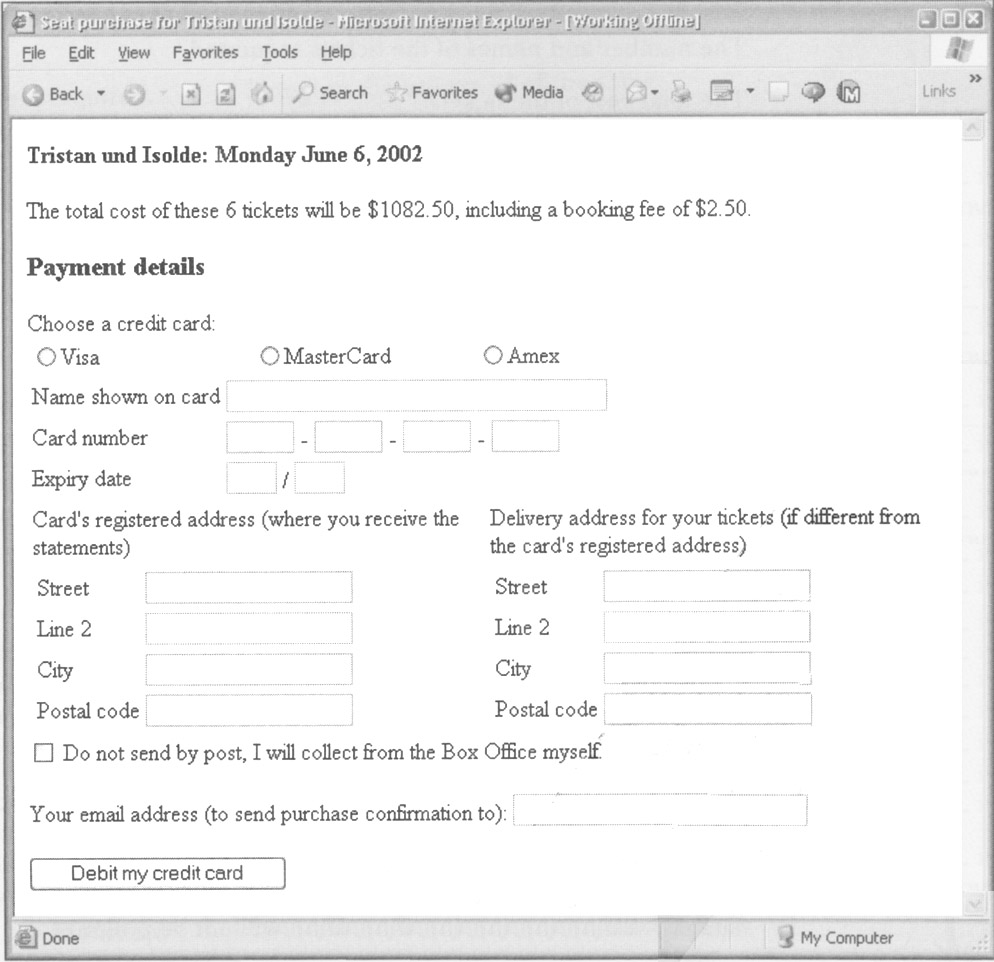The width and height of the screenshot is (994, 962).
Task: Open the Search pane
Action: click(331, 93)
